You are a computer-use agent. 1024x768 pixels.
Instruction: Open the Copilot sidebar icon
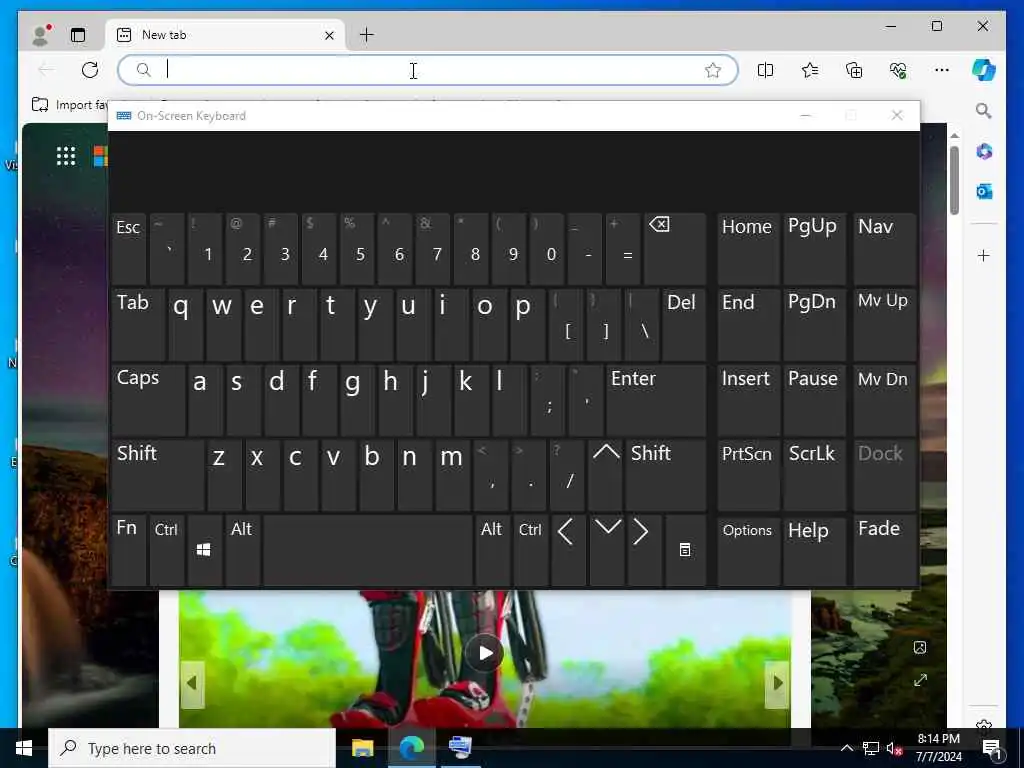pos(984,70)
